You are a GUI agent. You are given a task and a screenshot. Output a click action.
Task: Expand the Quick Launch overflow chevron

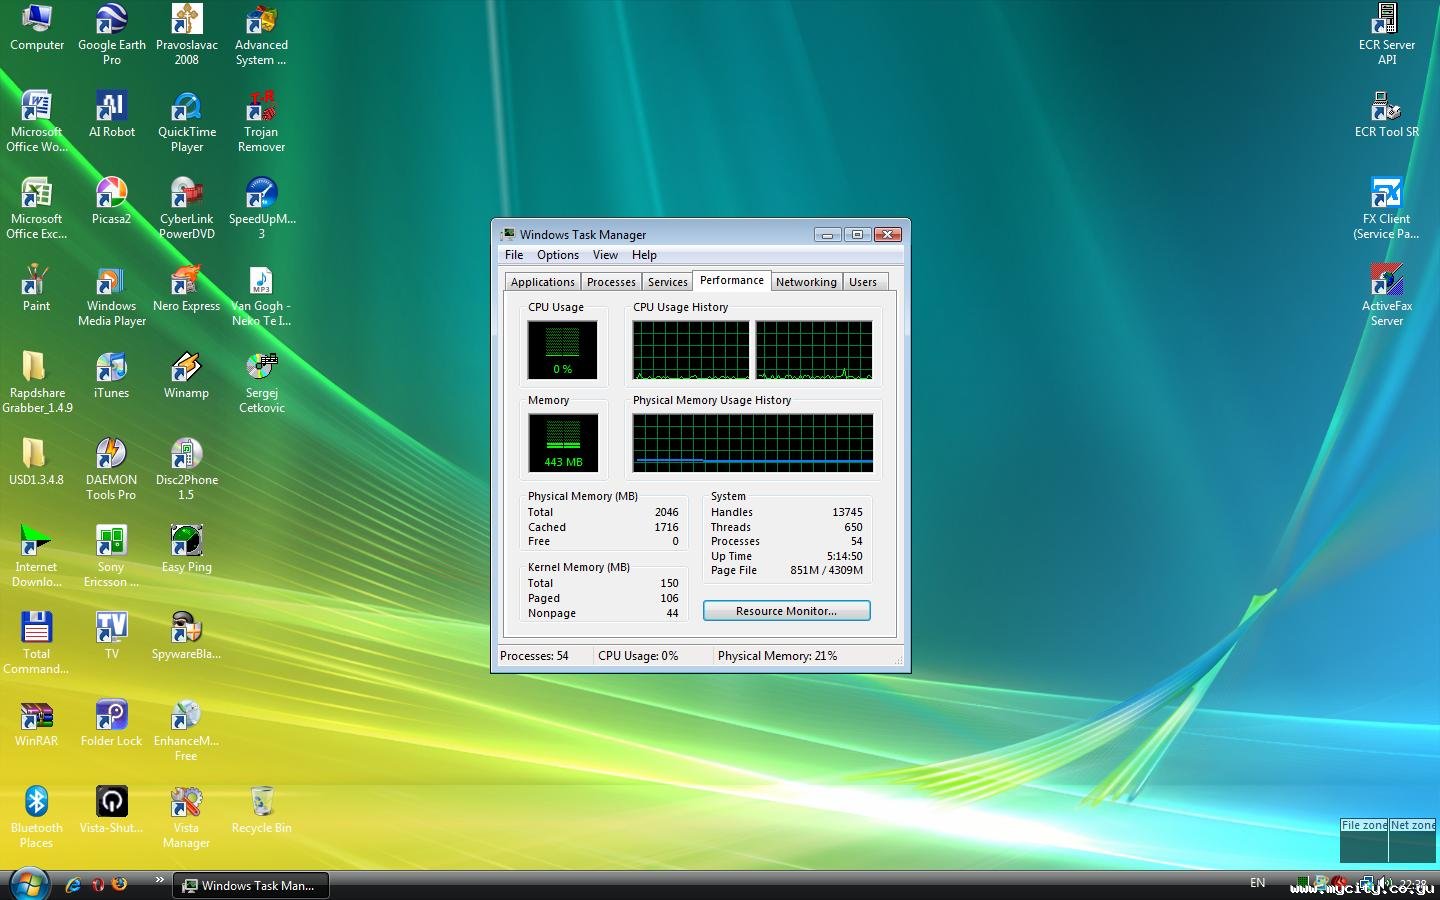coord(159,880)
